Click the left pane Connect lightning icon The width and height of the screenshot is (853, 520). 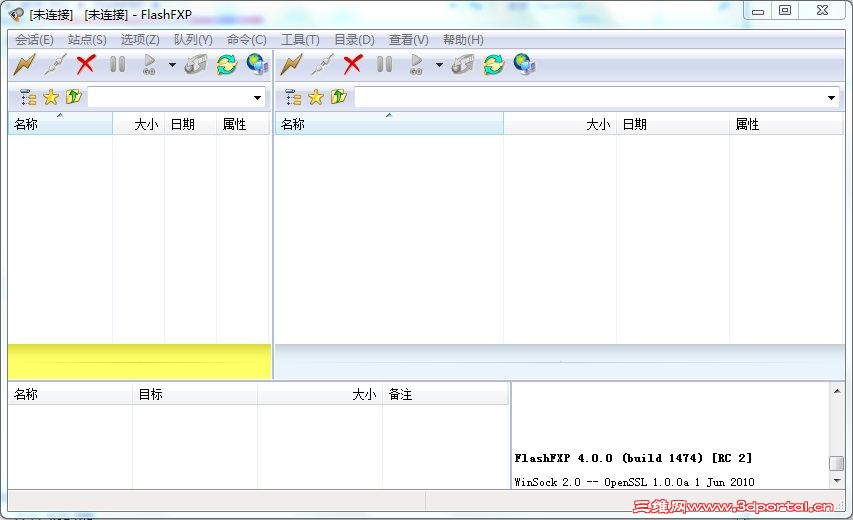click(24, 65)
